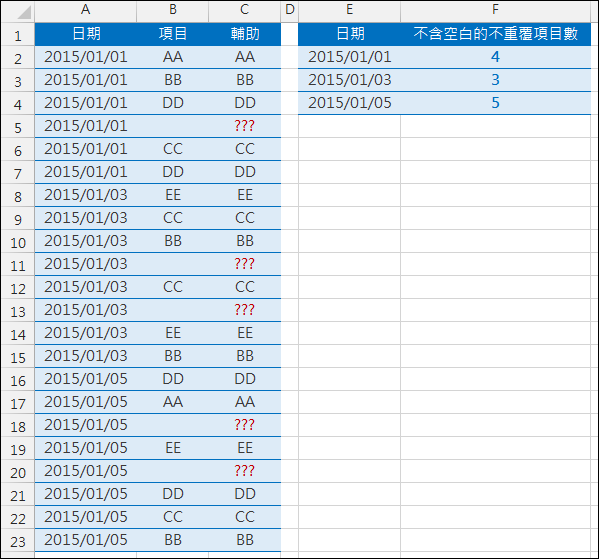
Task: Select row 5 header
Action: [18, 127]
